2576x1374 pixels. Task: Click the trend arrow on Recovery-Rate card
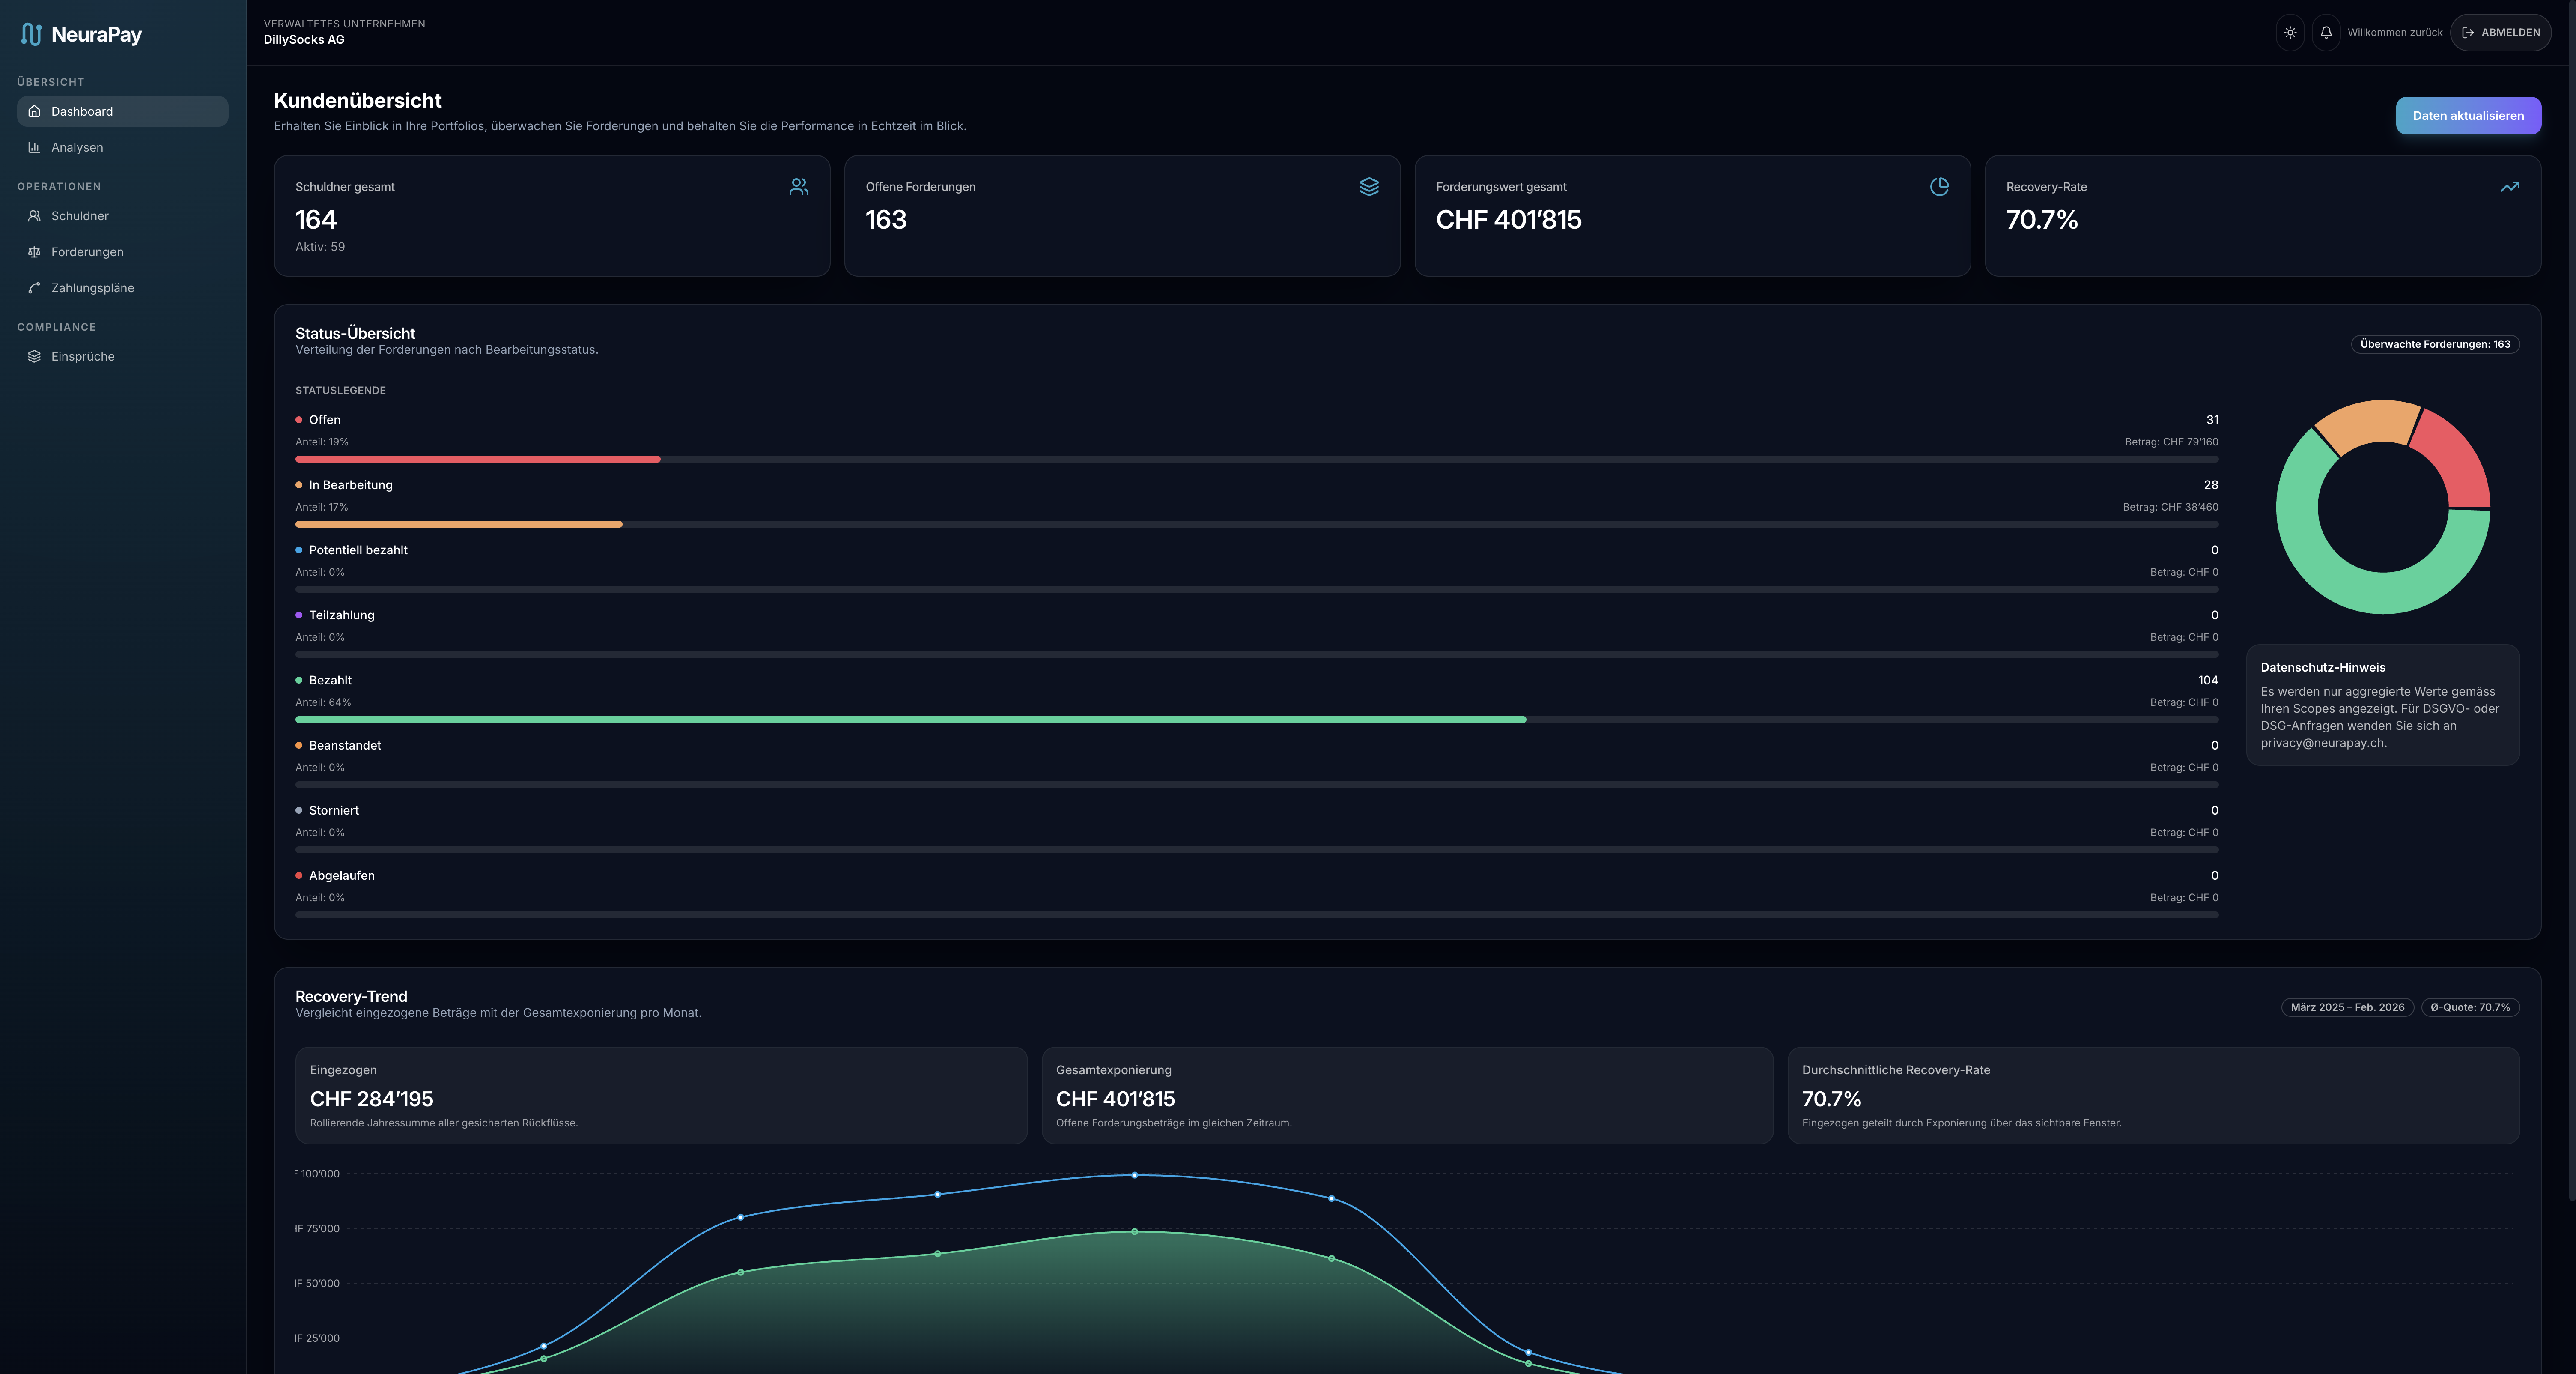pos(2510,186)
